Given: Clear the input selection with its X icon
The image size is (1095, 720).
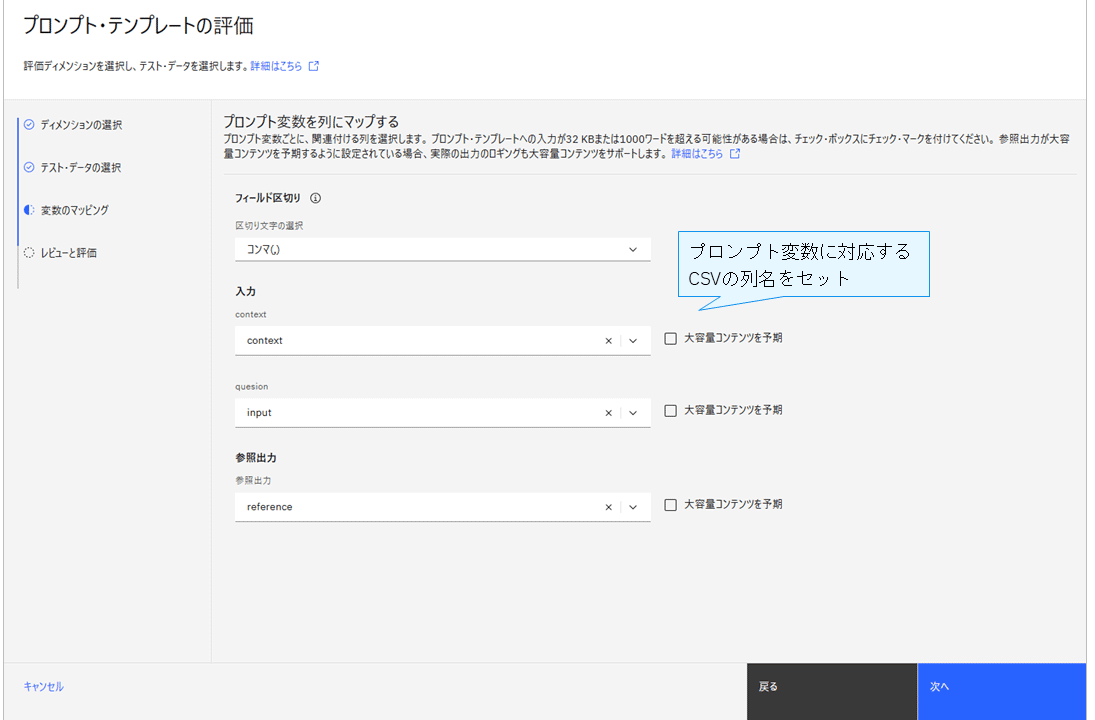Looking at the screenshot, I should click(x=608, y=413).
